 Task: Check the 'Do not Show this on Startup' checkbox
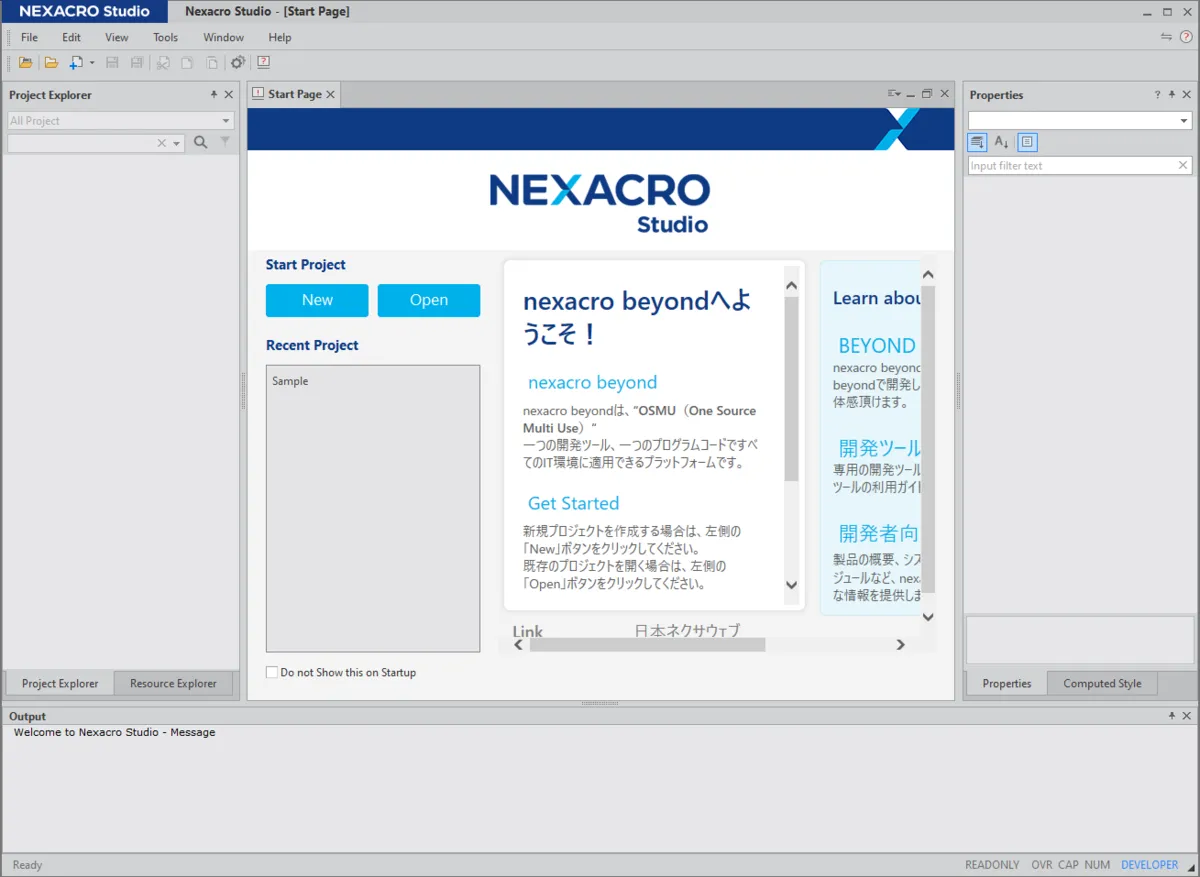(x=271, y=672)
